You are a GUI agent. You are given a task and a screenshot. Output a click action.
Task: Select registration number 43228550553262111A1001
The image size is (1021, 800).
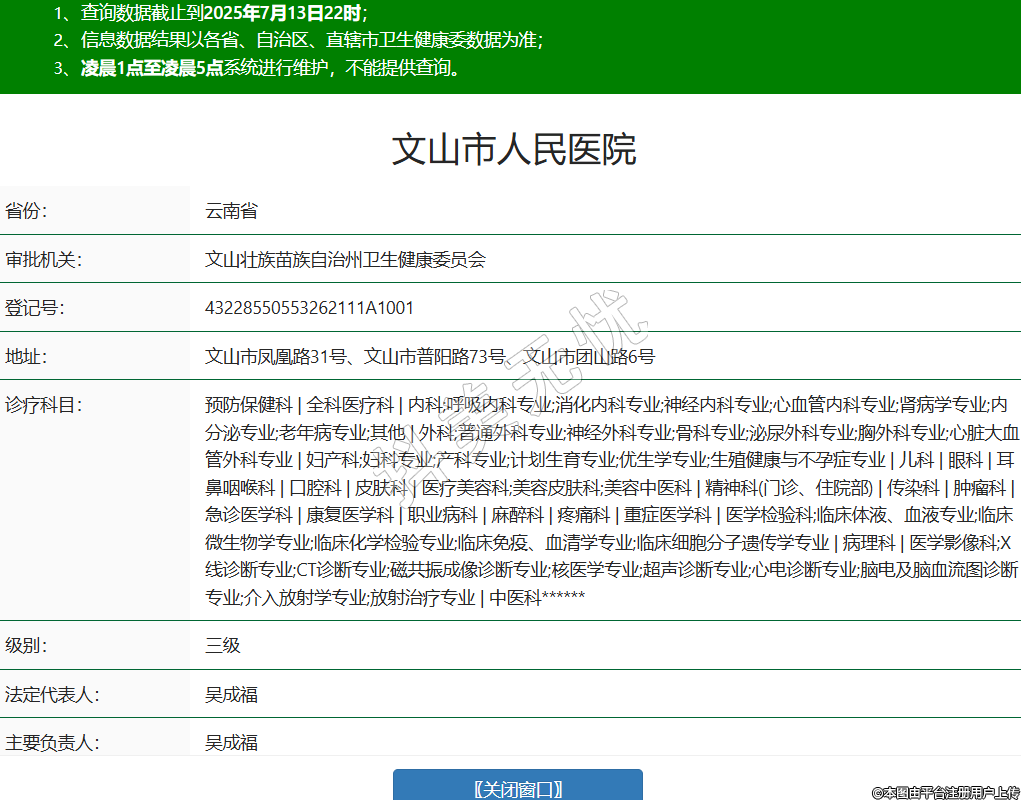(x=309, y=307)
